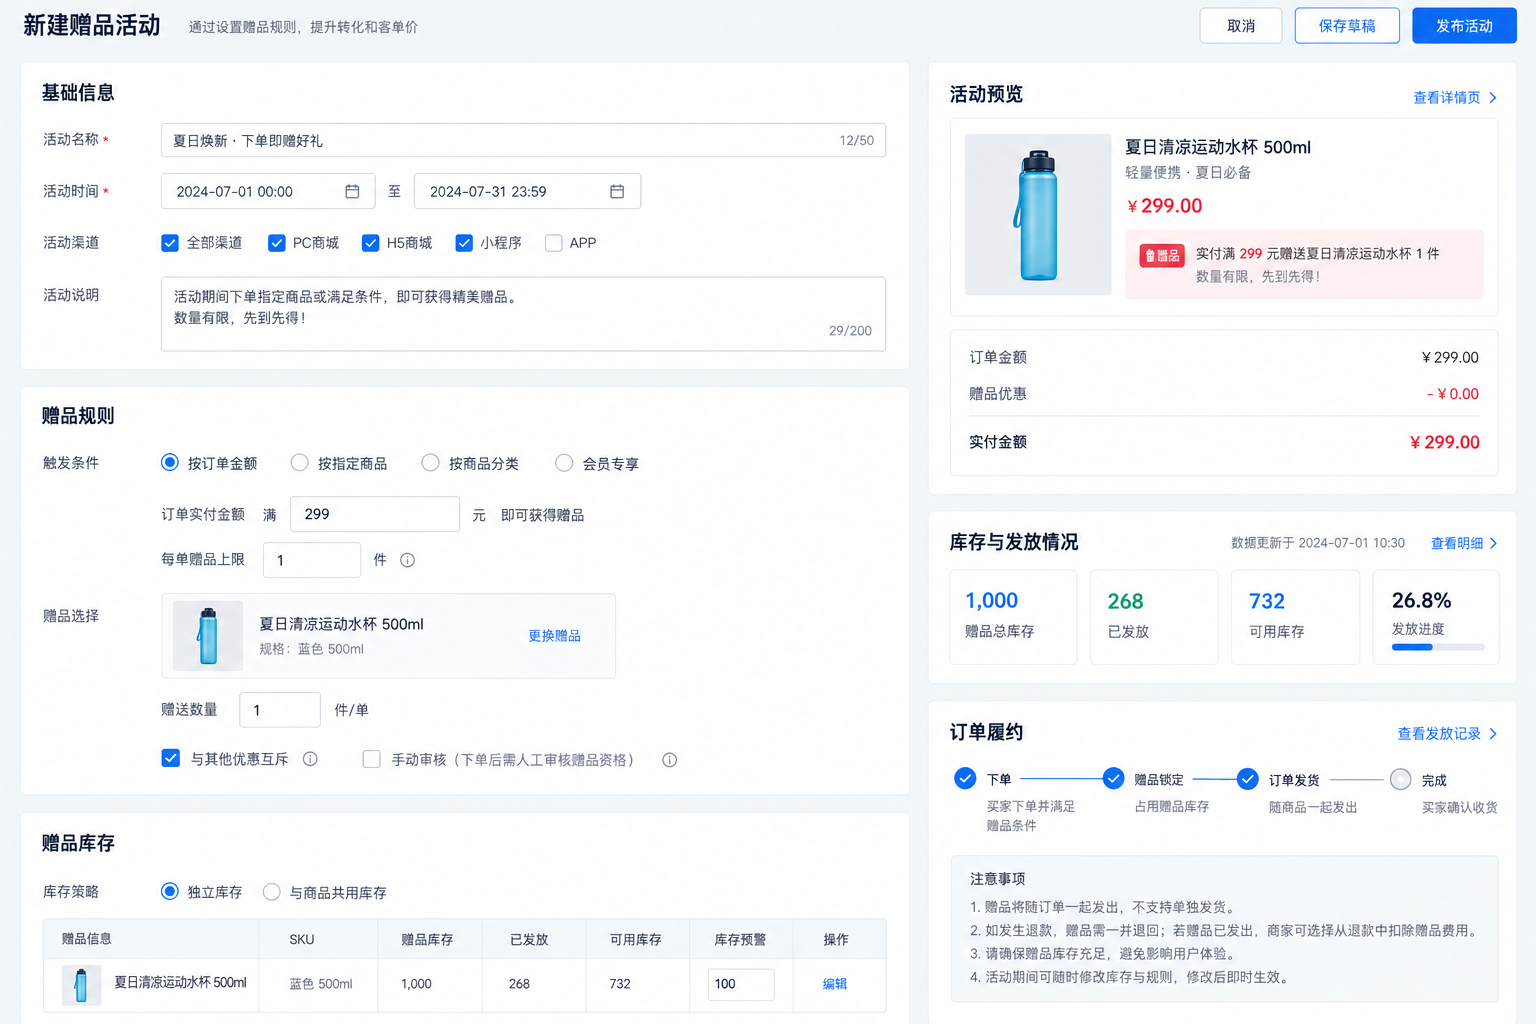Uncheck the H5商城 channel
This screenshot has width=1536, height=1024.
371,243
